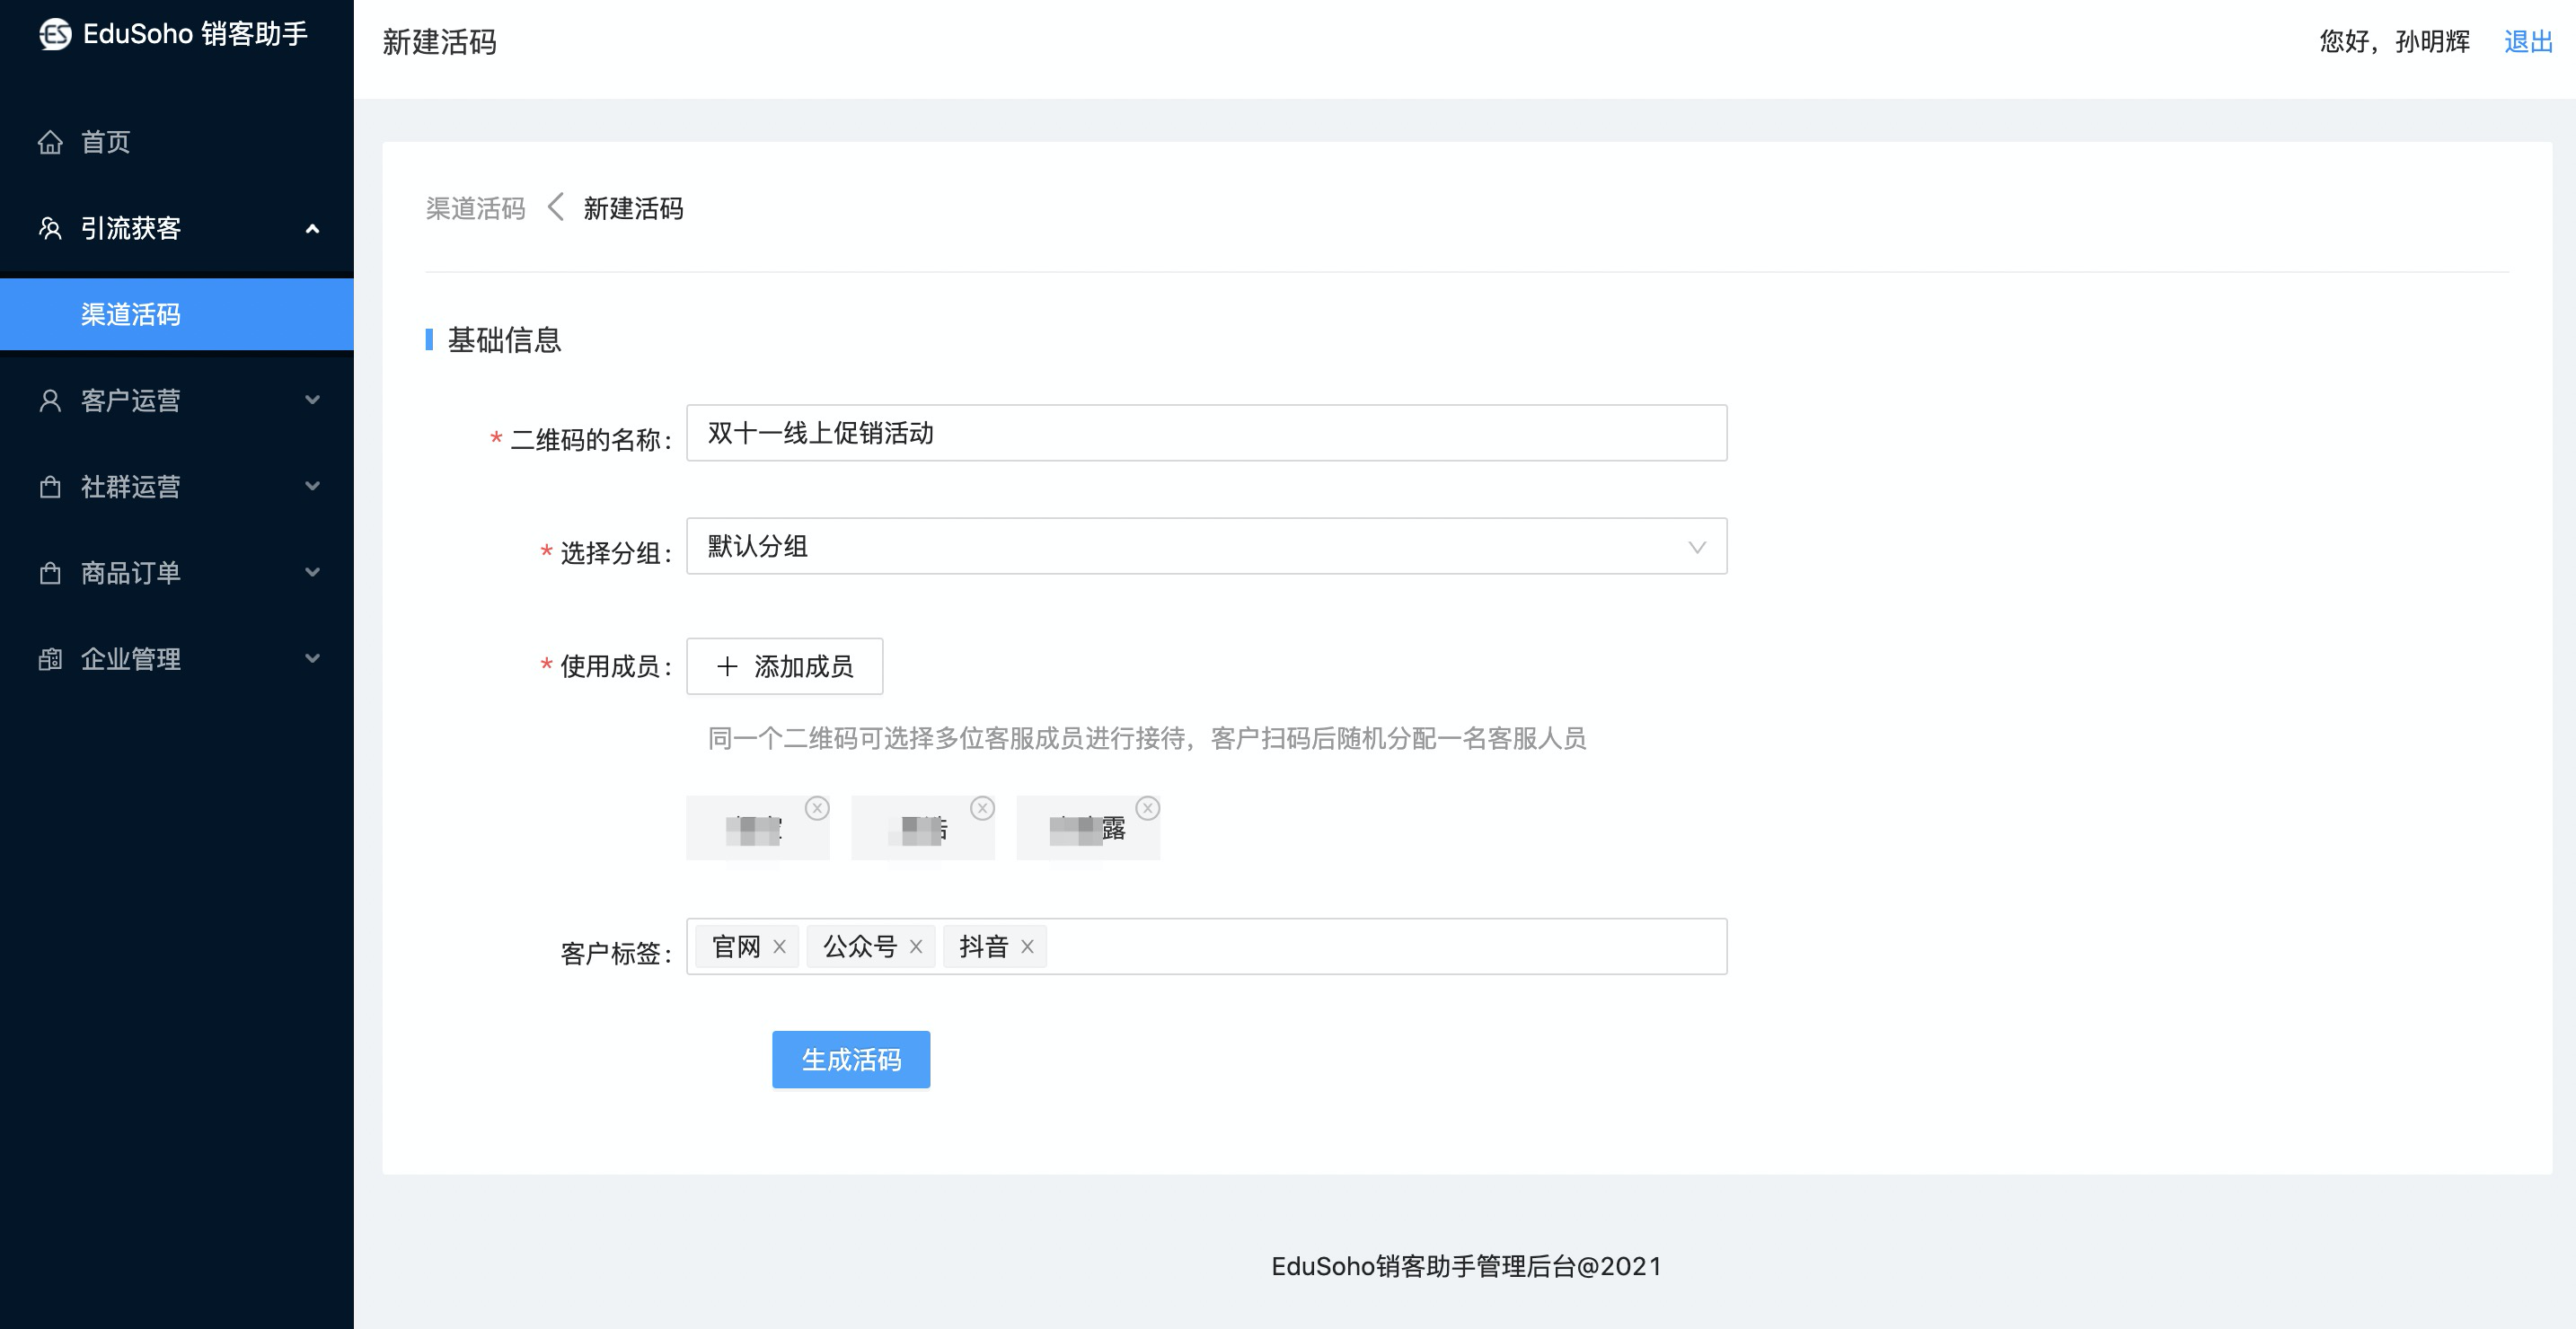Viewport: 2576px width, 1329px height.
Task: Go back to 渠道活码 breadcrumb
Action: [x=475, y=208]
